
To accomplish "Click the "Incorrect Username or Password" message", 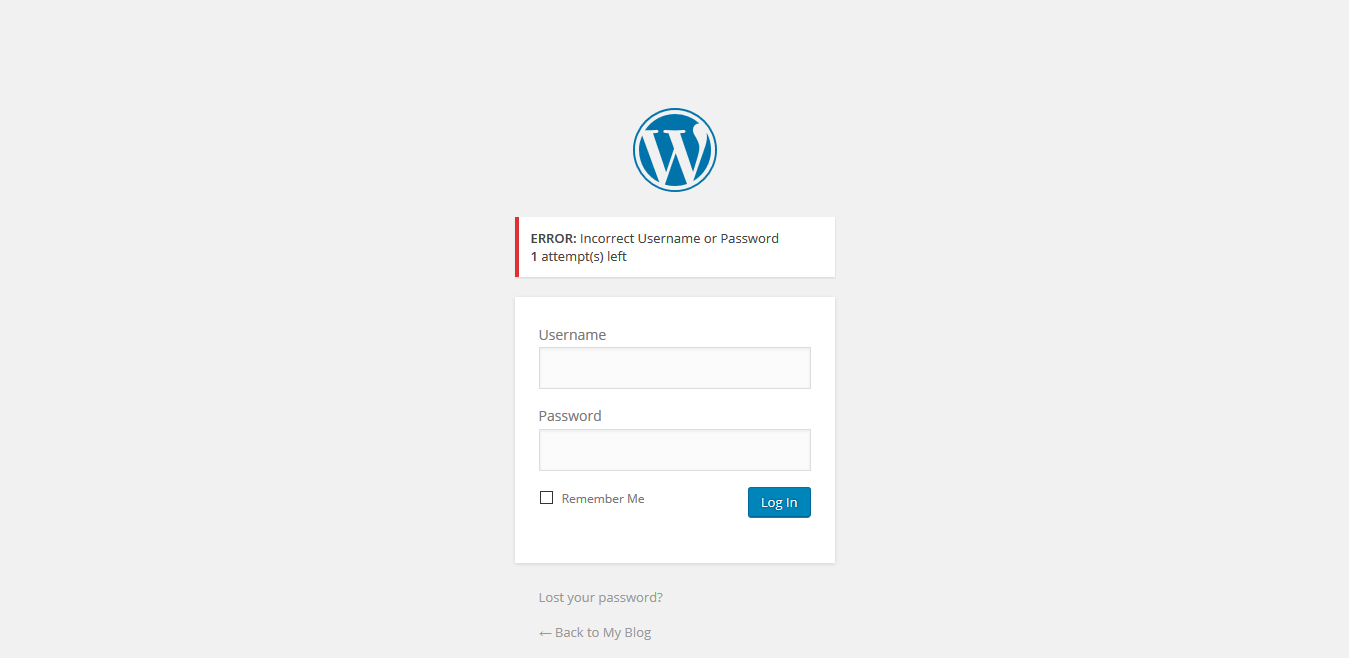I will [x=679, y=239].
